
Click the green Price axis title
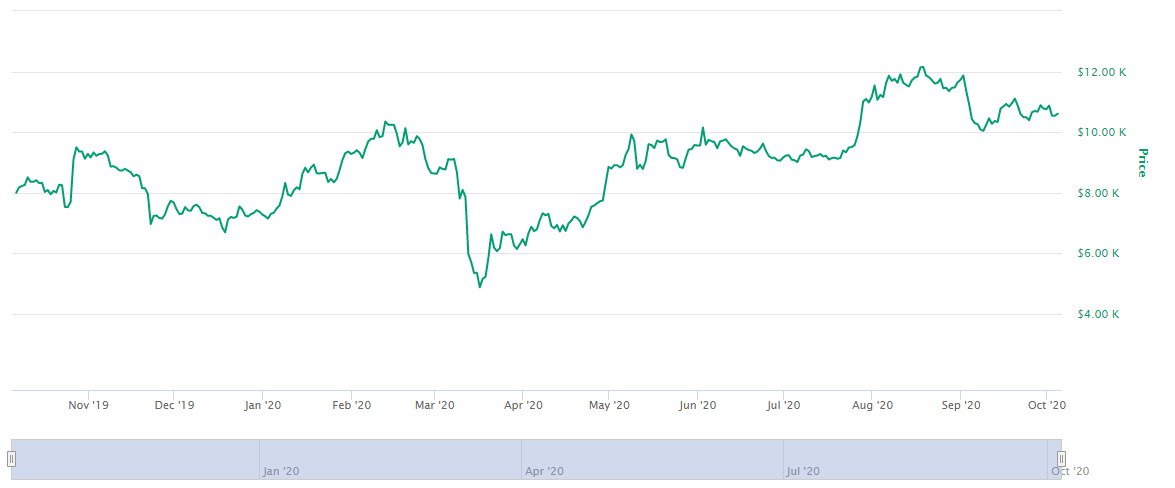1142,162
